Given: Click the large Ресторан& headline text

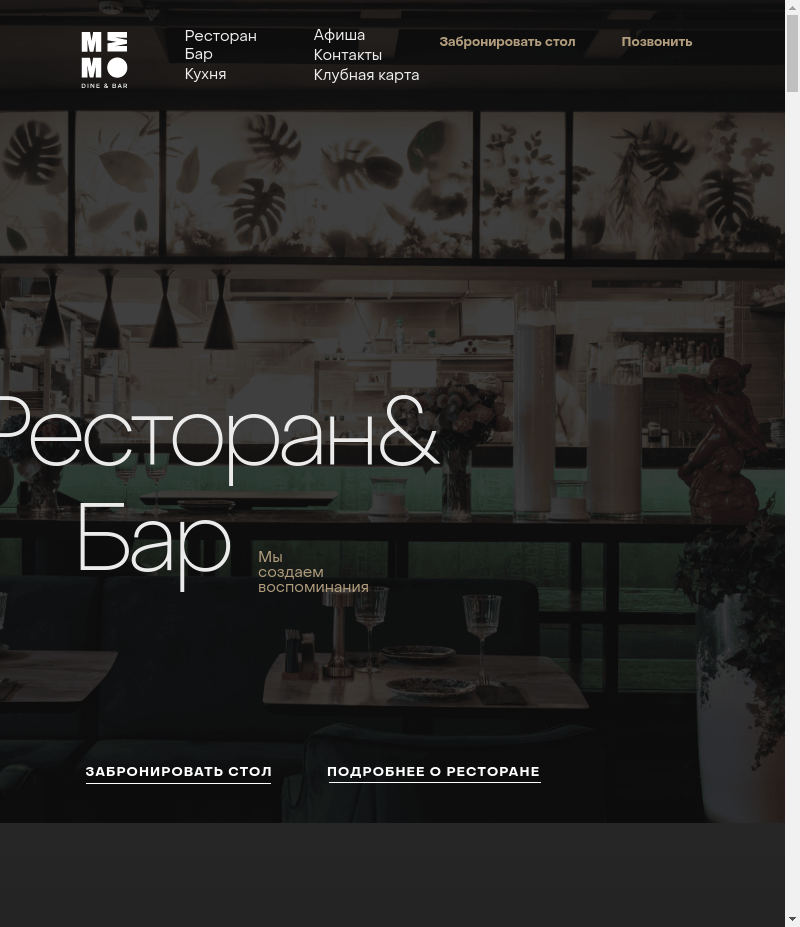Looking at the screenshot, I should [218, 437].
